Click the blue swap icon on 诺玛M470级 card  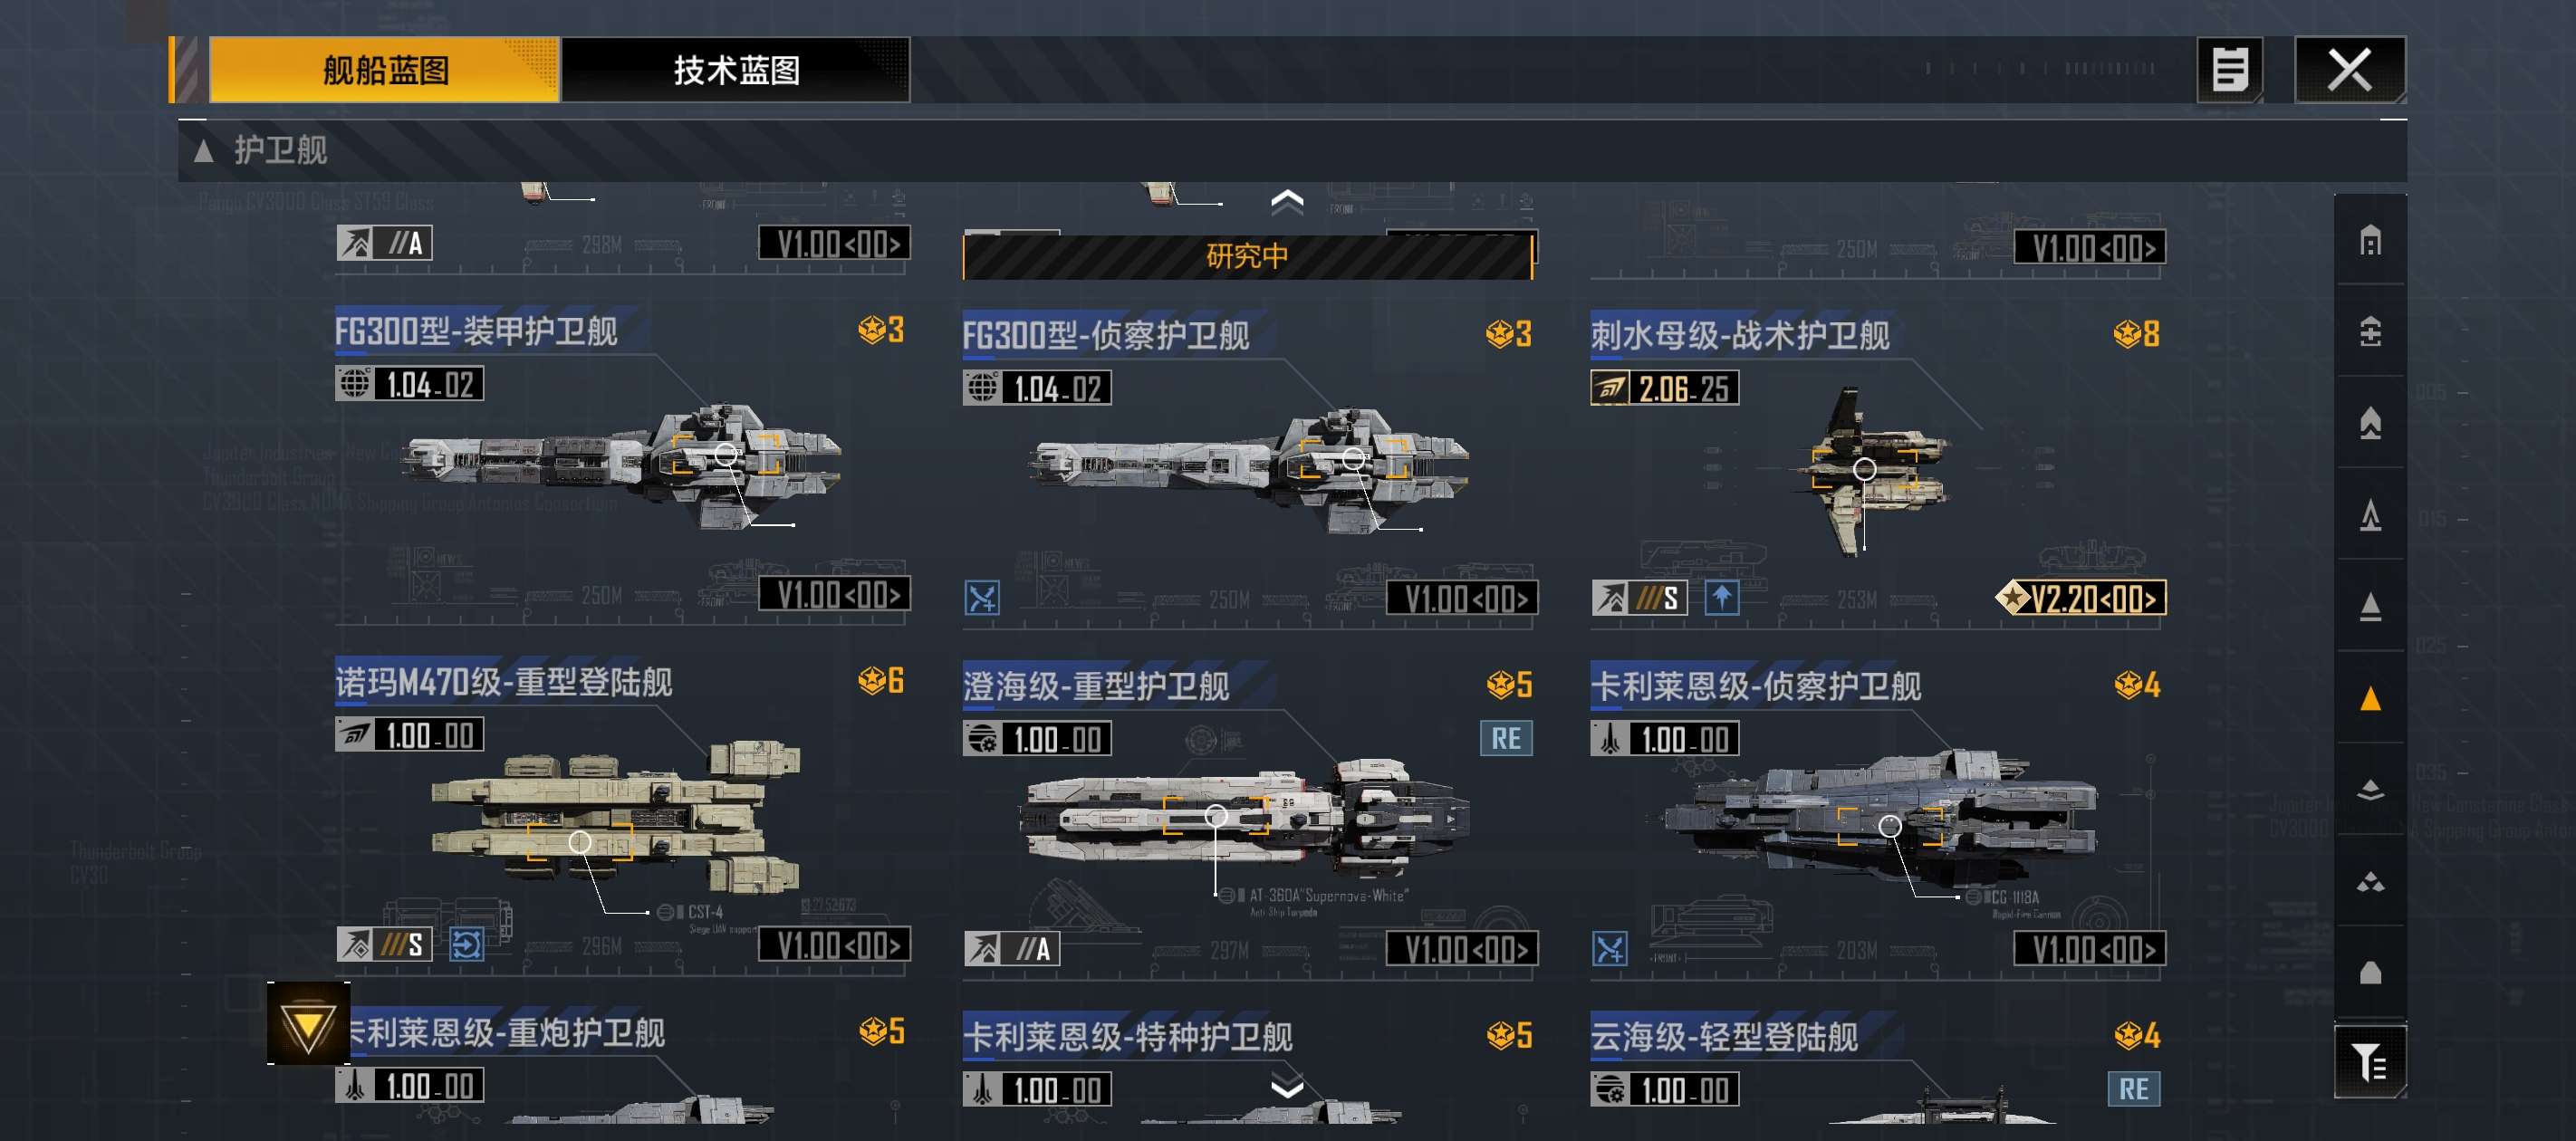point(466,944)
